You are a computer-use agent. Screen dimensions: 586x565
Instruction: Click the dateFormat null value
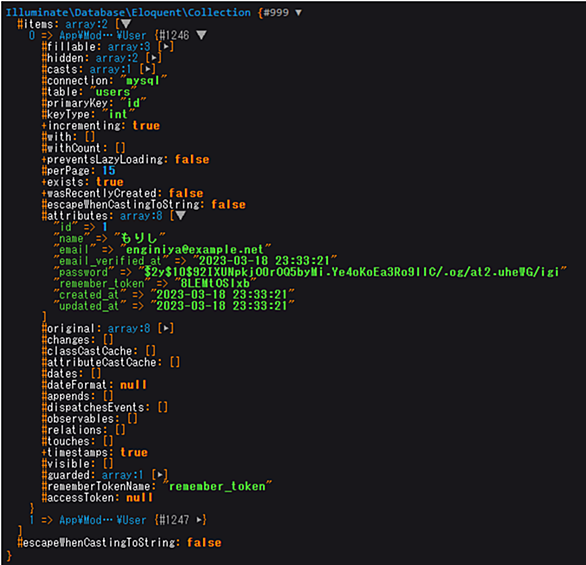coord(133,385)
